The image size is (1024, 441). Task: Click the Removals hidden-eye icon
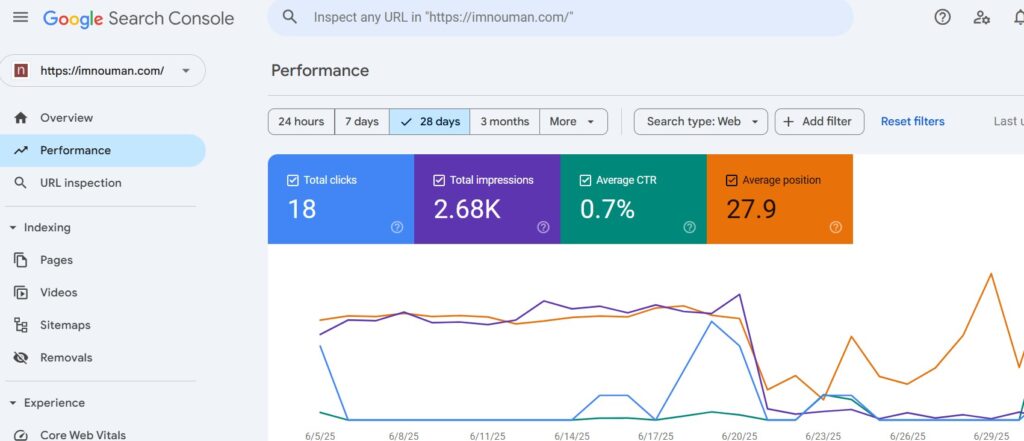[x=21, y=357]
